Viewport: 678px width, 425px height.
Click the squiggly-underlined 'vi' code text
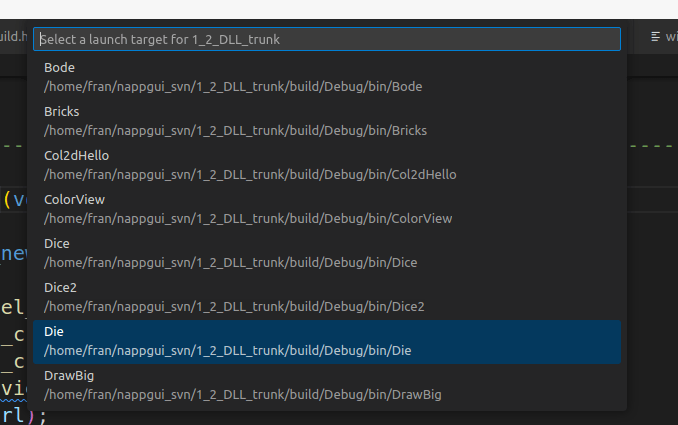(x=14, y=388)
